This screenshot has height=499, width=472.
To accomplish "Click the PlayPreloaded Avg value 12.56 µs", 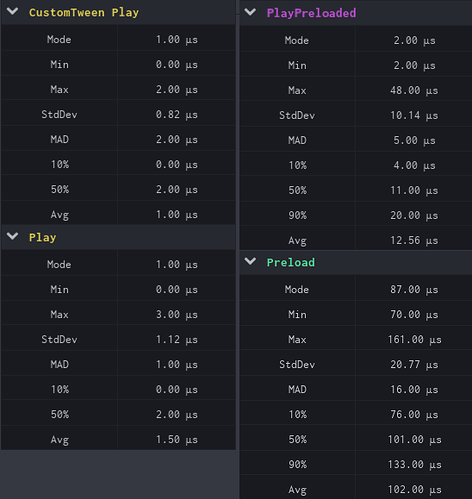I will click(414, 240).
